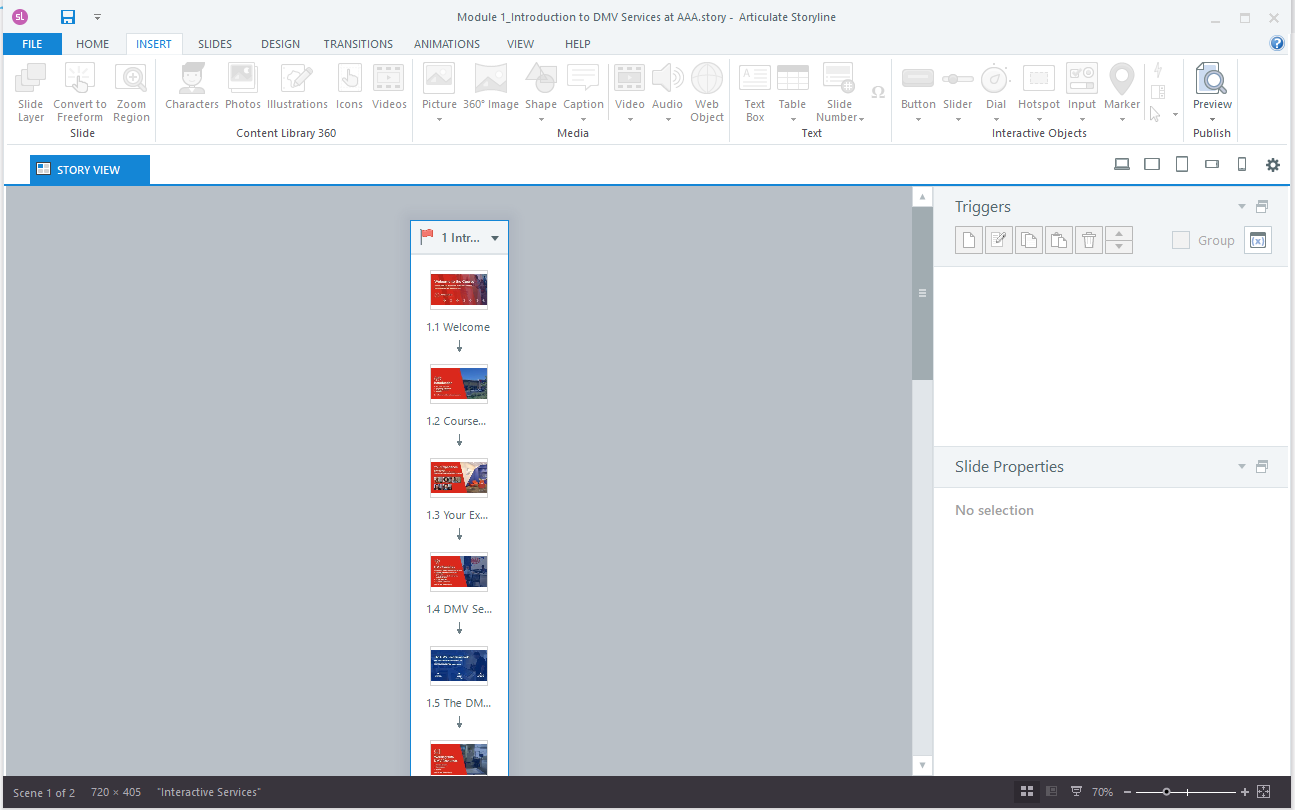The width and height of the screenshot is (1295, 810).
Task: Select the phone landscape preview icon
Action: (x=1212, y=165)
